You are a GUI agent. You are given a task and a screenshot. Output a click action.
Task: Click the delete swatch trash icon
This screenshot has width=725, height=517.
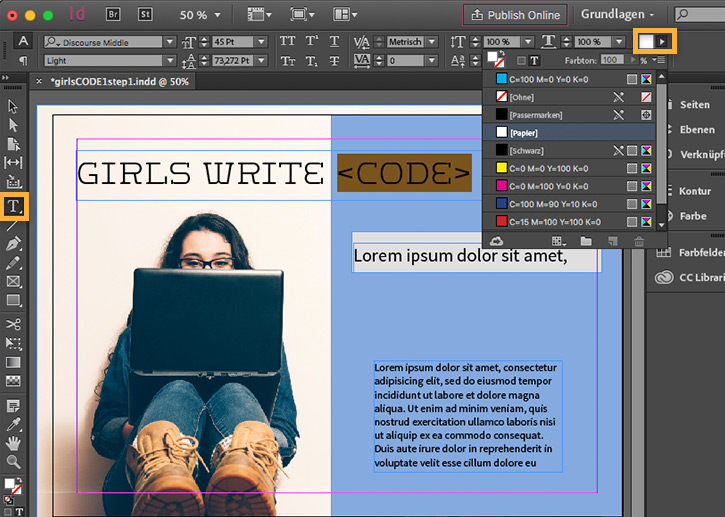pyautogui.click(x=640, y=241)
